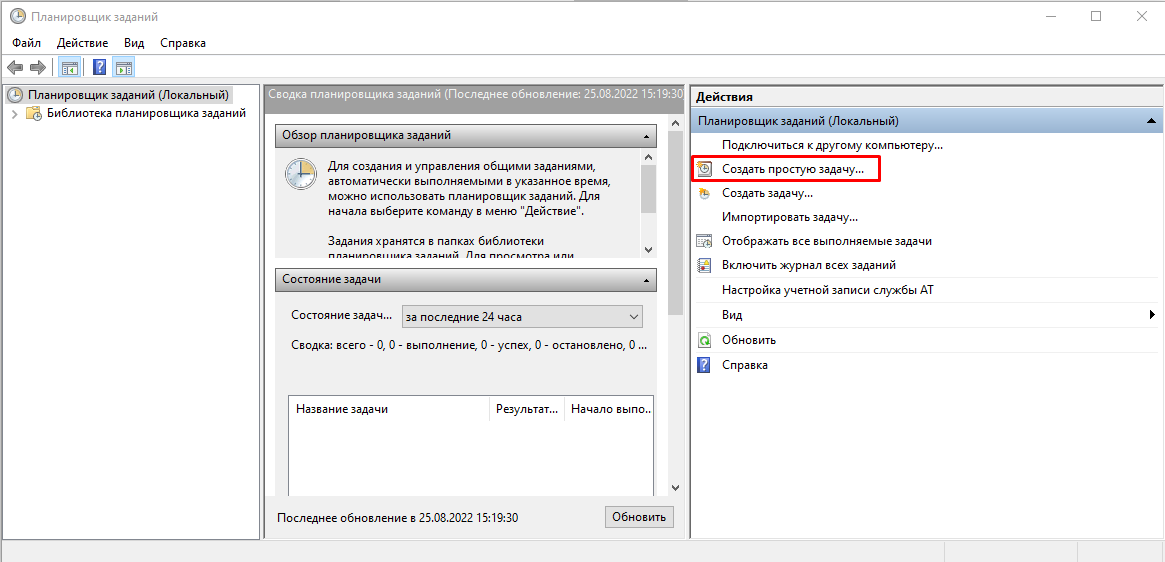Open the Файл menu
The height and width of the screenshot is (562, 1165).
pos(27,43)
